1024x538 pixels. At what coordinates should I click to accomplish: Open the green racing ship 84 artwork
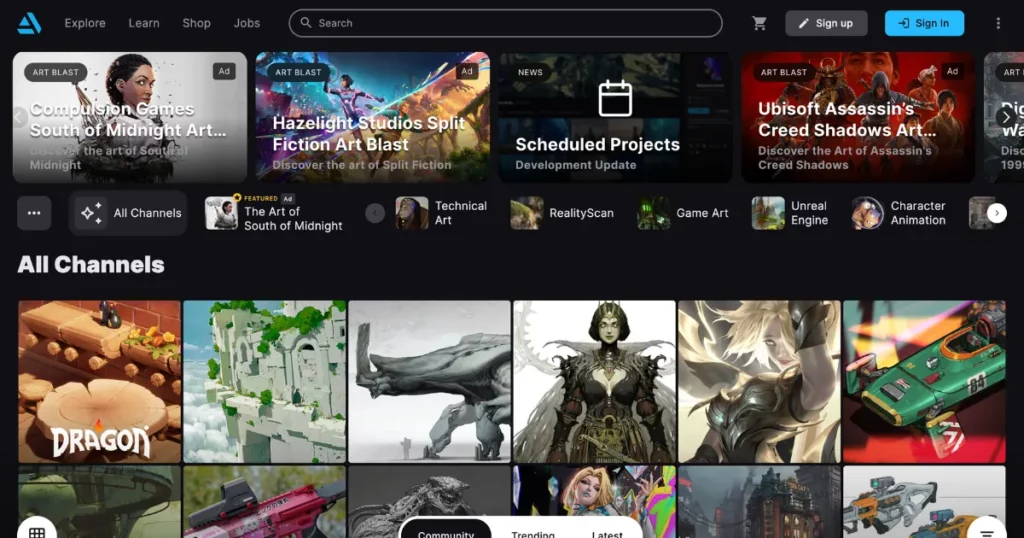(924, 381)
